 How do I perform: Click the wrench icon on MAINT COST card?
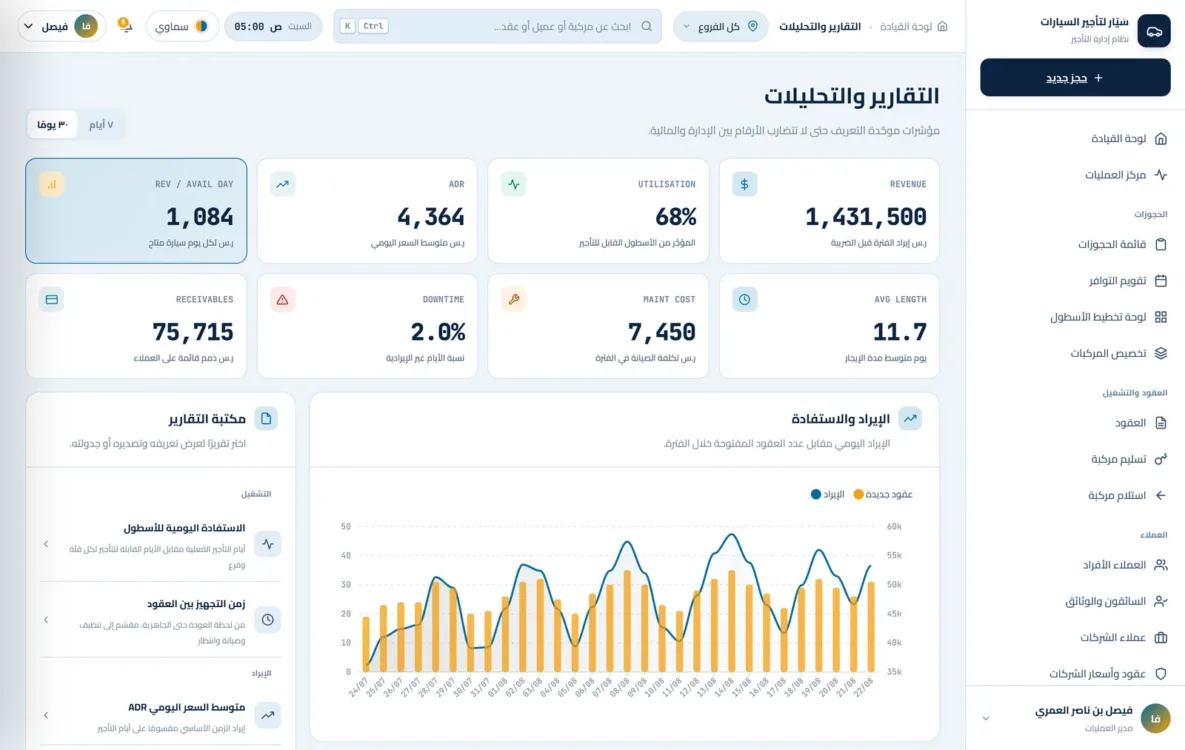coord(514,299)
